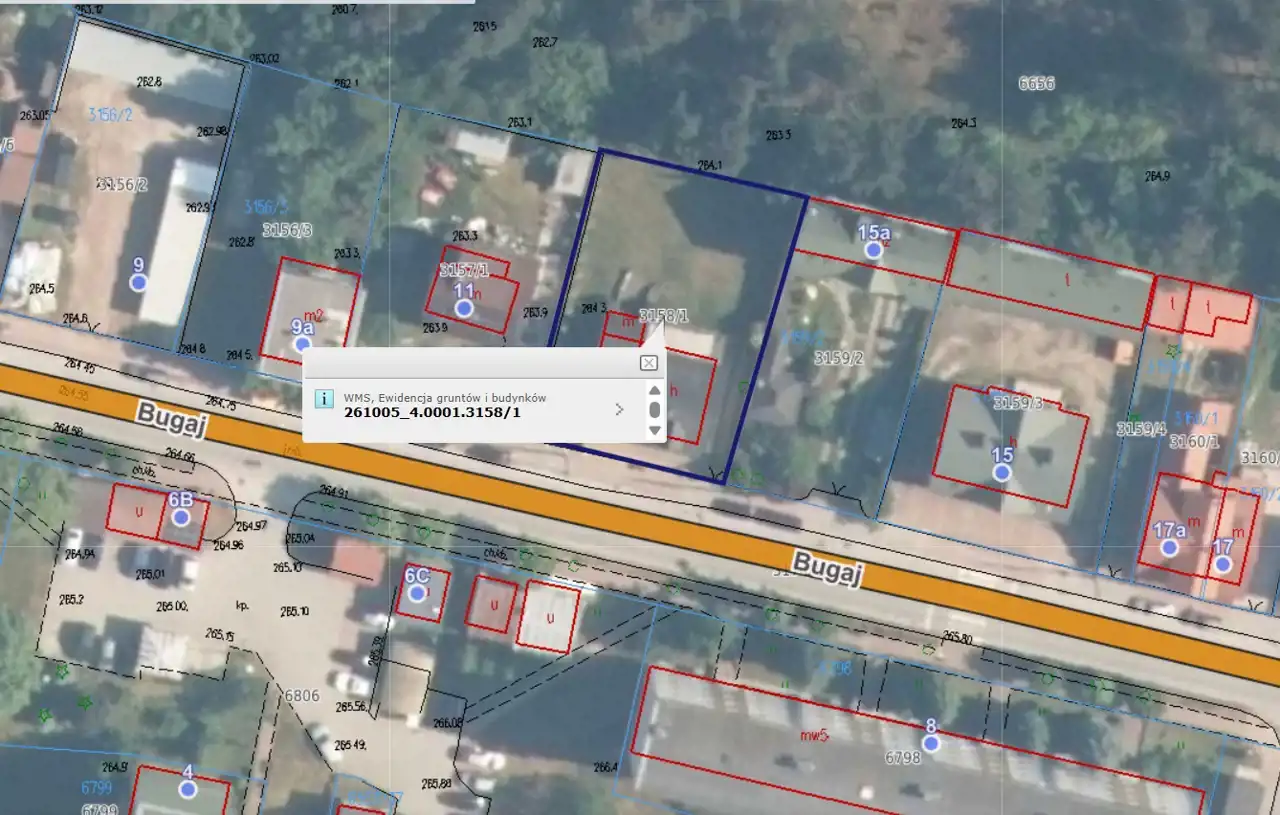Click the parcel label 3159/2
Viewport: 1280px width, 815px height.
point(838,357)
